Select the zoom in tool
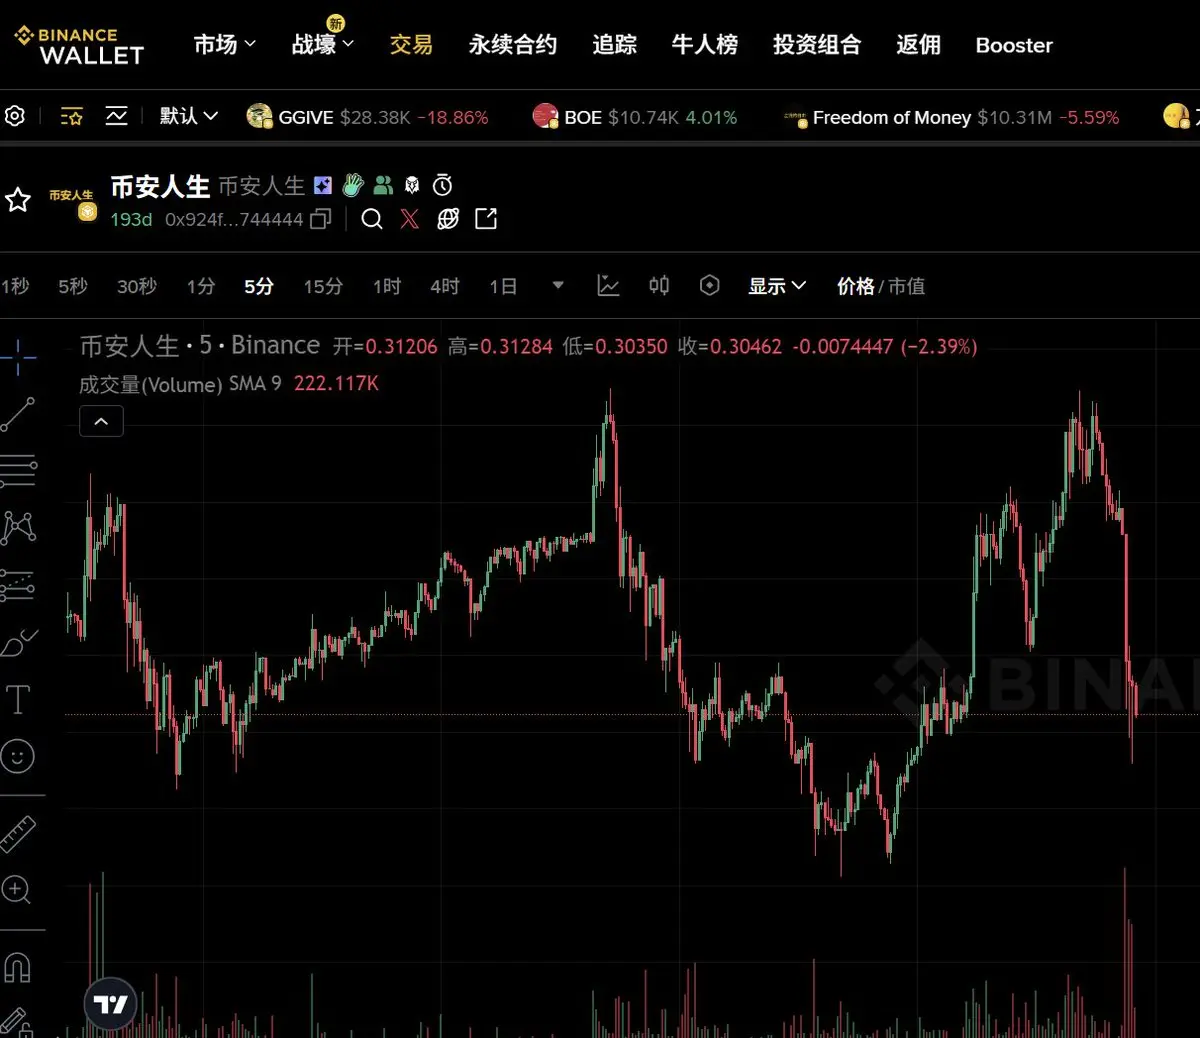The width and height of the screenshot is (1200, 1038). 16,889
